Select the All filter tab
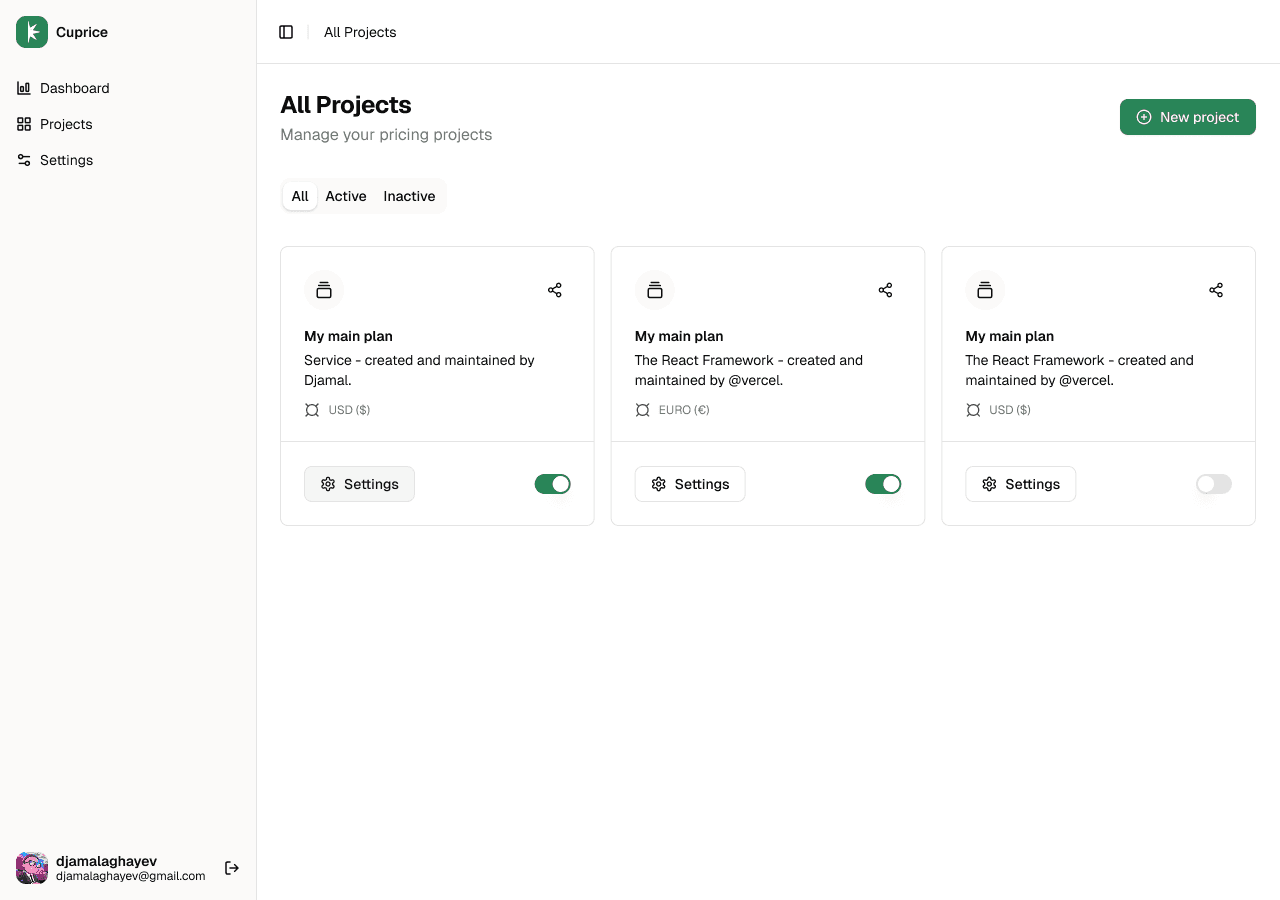The height and width of the screenshot is (900, 1280). tap(300, 196)
